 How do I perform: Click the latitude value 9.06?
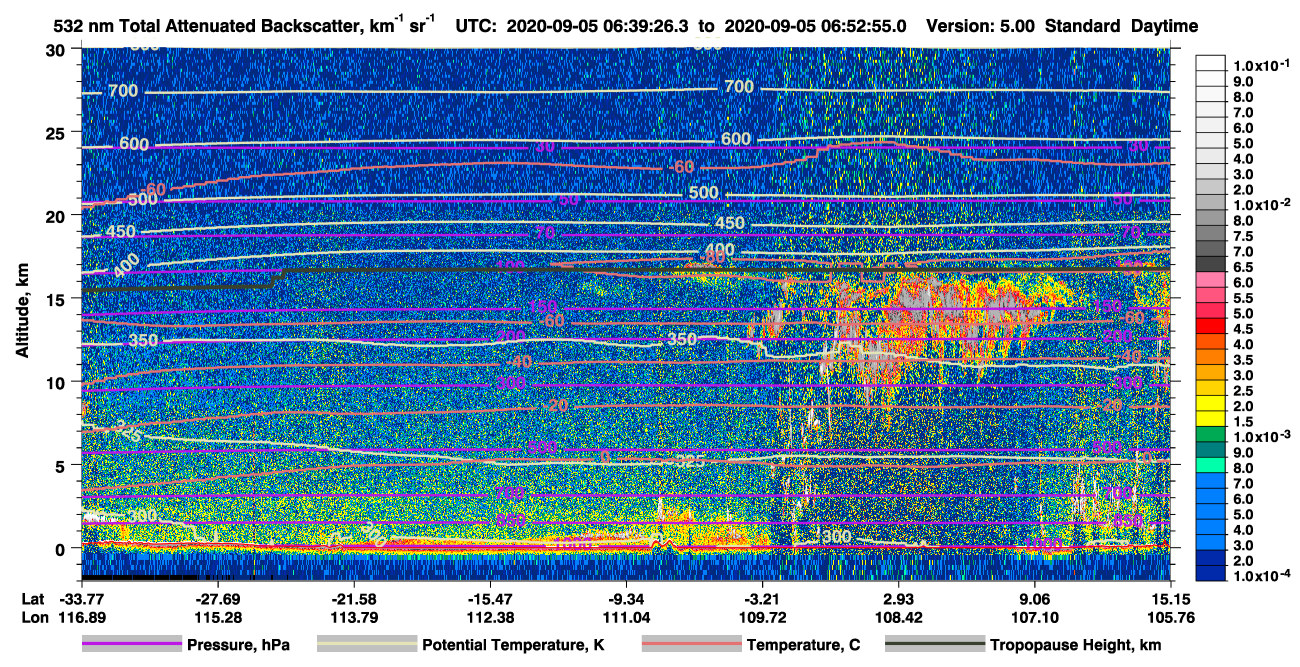(1035, 599)
